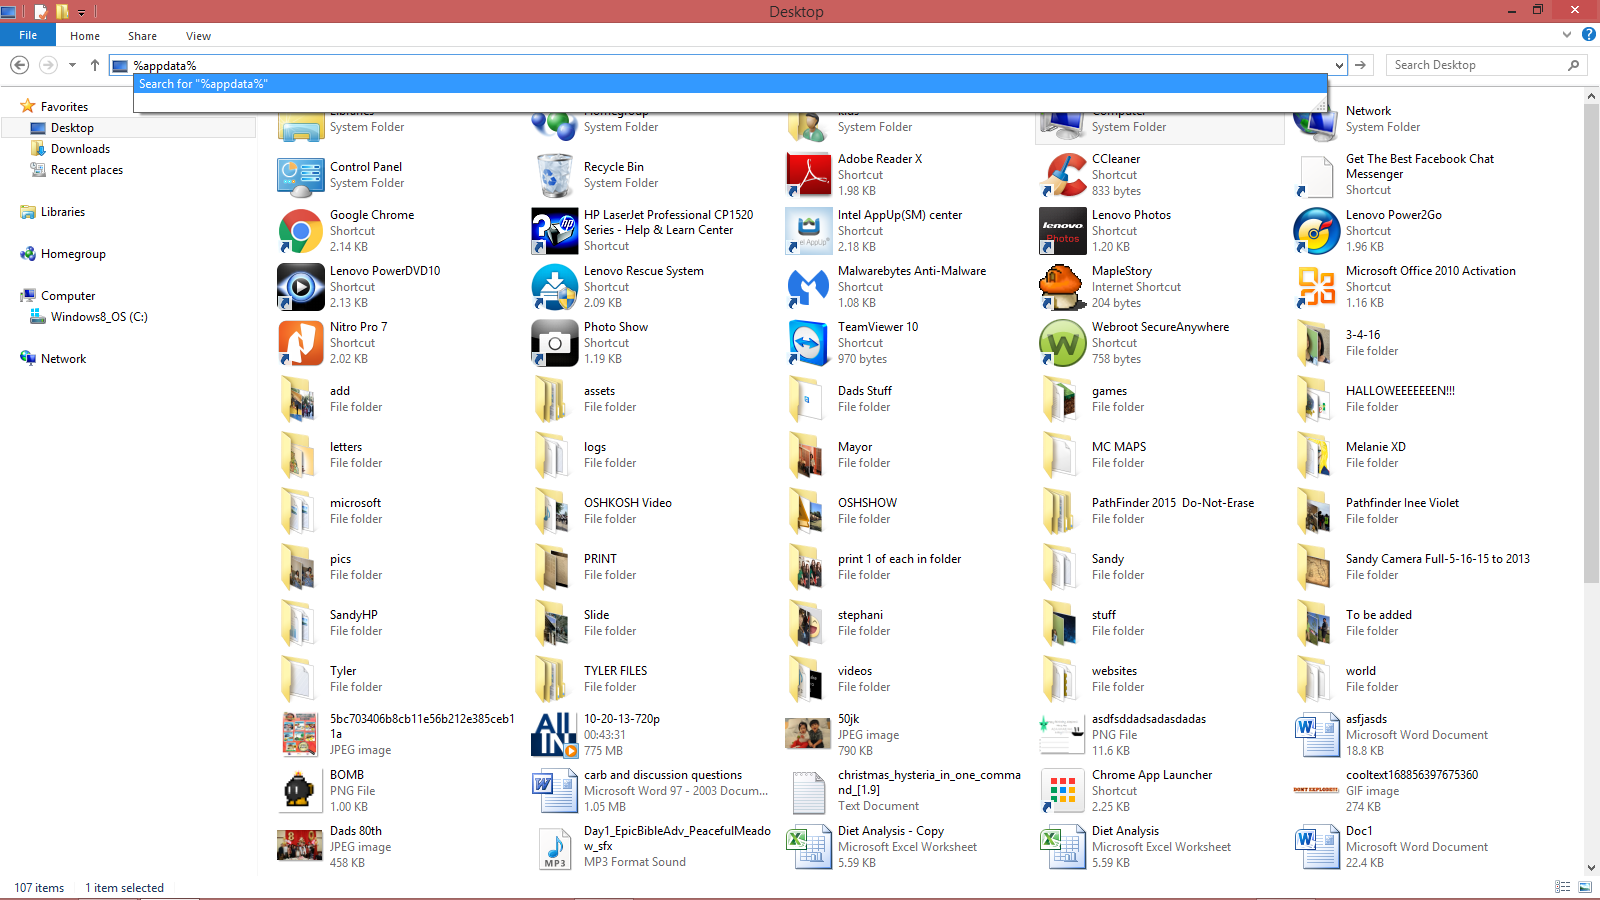Select the Day1_EpicBibleAdv MP3 file icon
This screenshot has width=1600, height=900.
pyautogui.click(x=554, y=847)
